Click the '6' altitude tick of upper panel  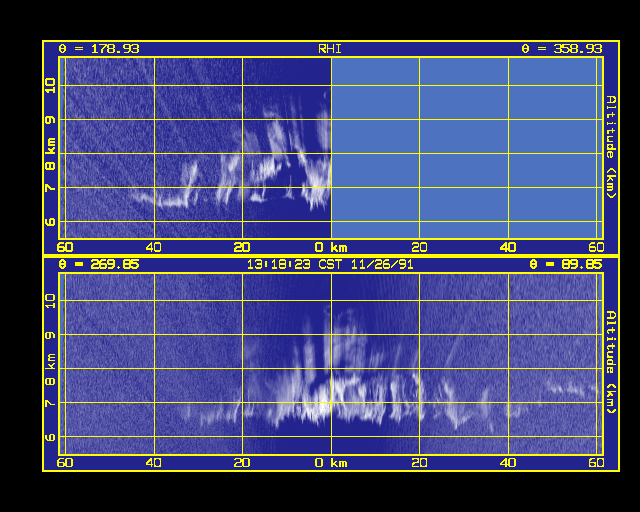[x=51, y=222]
